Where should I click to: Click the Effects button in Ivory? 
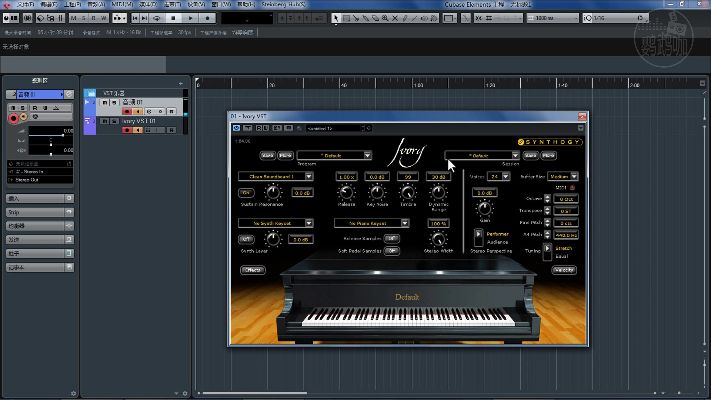coord(252,269)
